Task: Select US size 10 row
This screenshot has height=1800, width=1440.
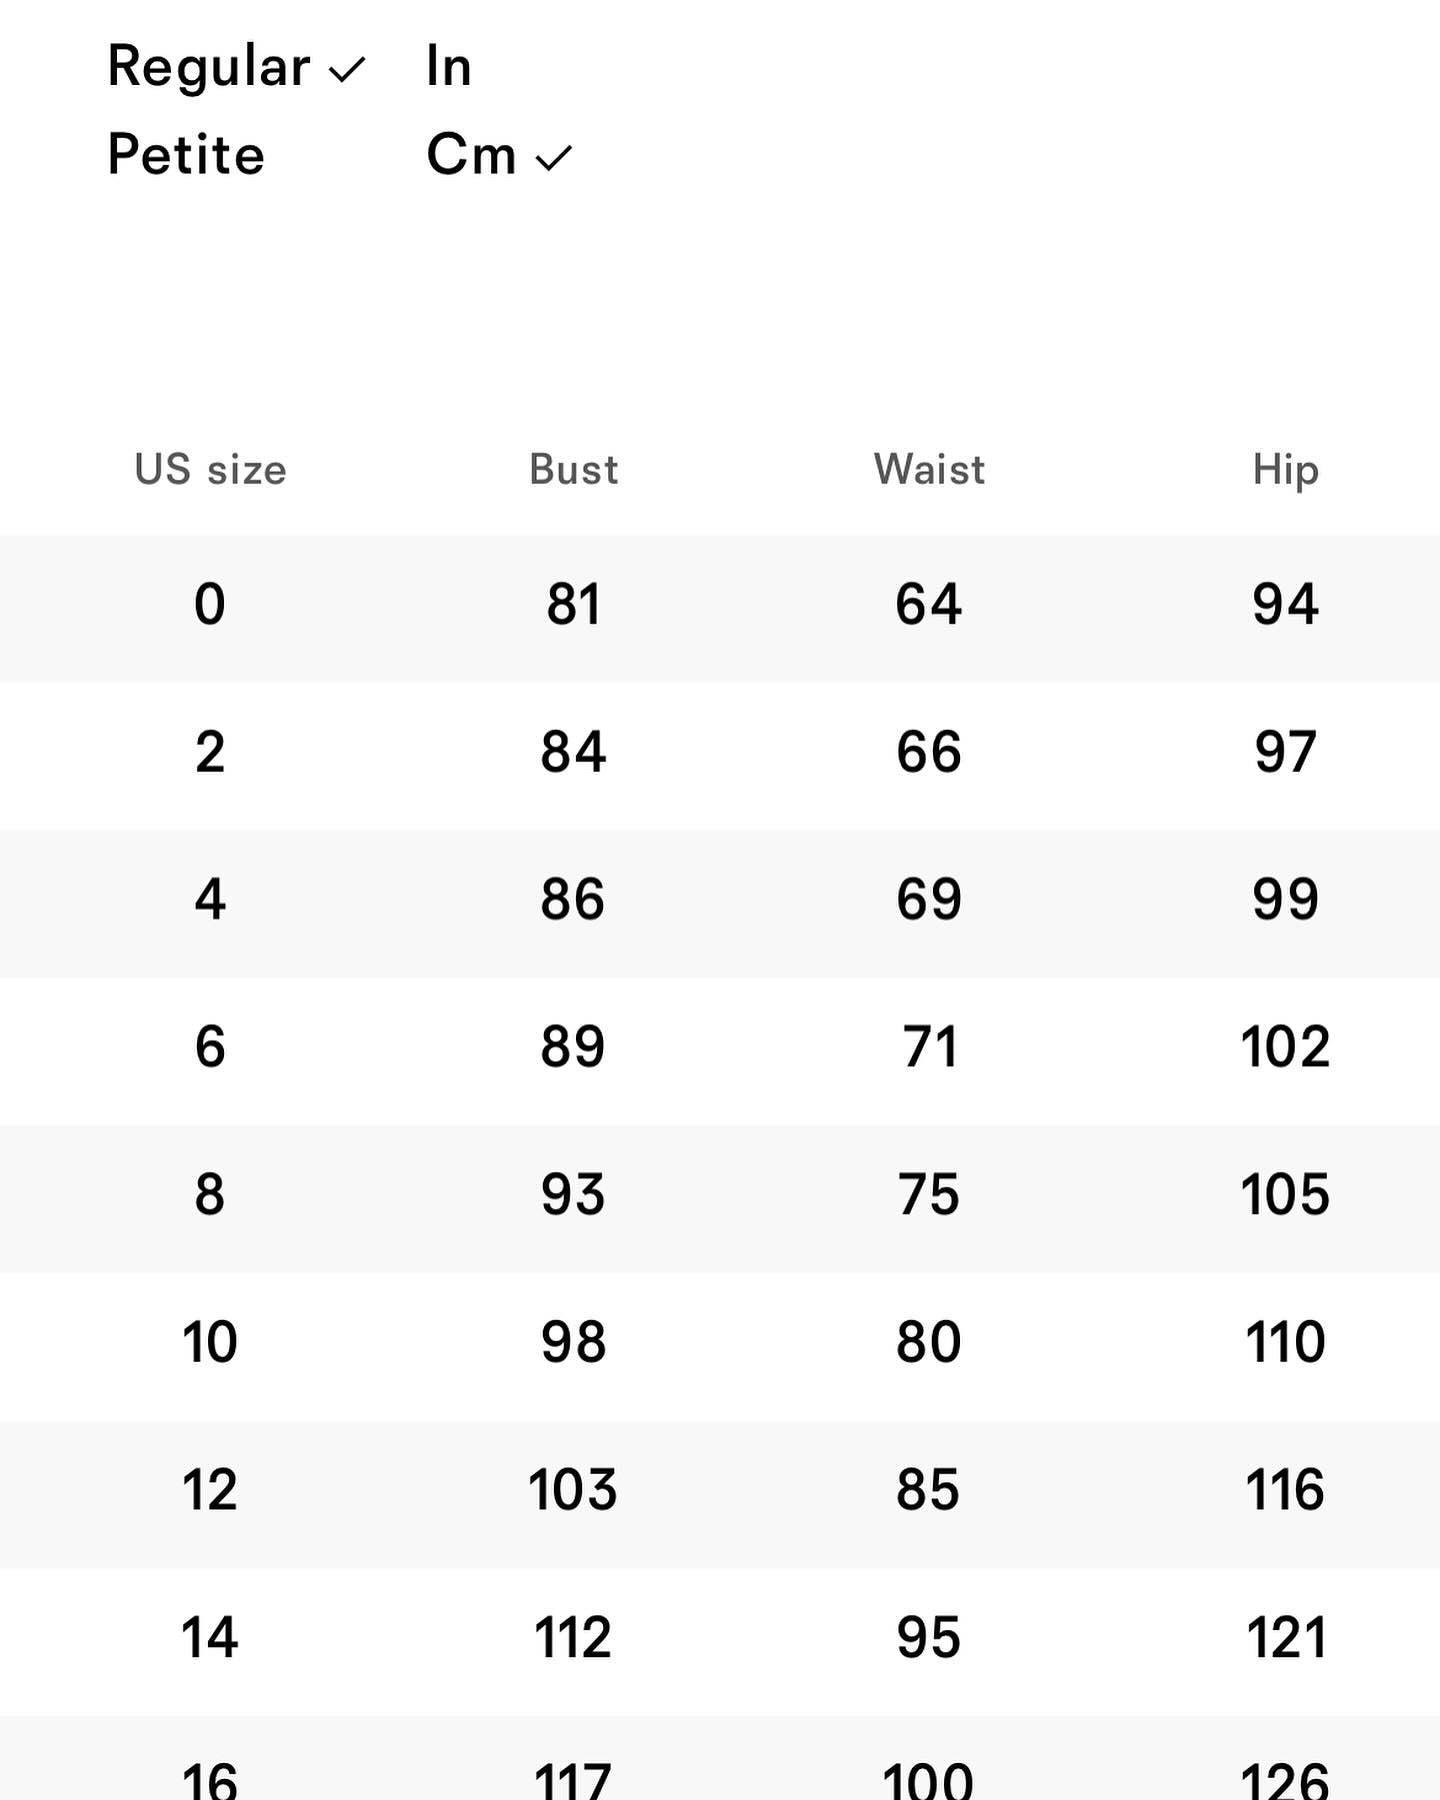Action: pyautogui.click(x=210, y=1342)
